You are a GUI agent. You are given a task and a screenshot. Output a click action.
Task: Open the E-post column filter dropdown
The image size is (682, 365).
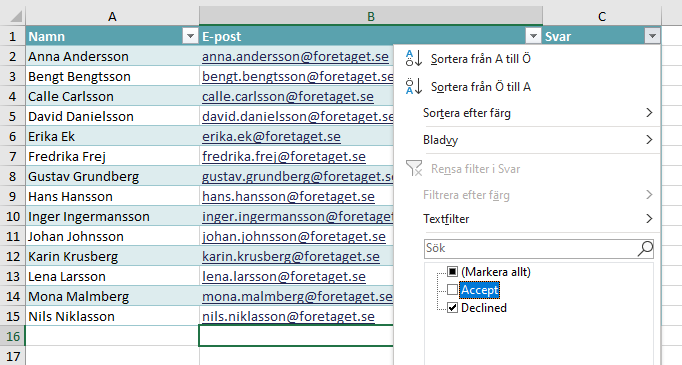pyautogui.click(x=533, y=37)
